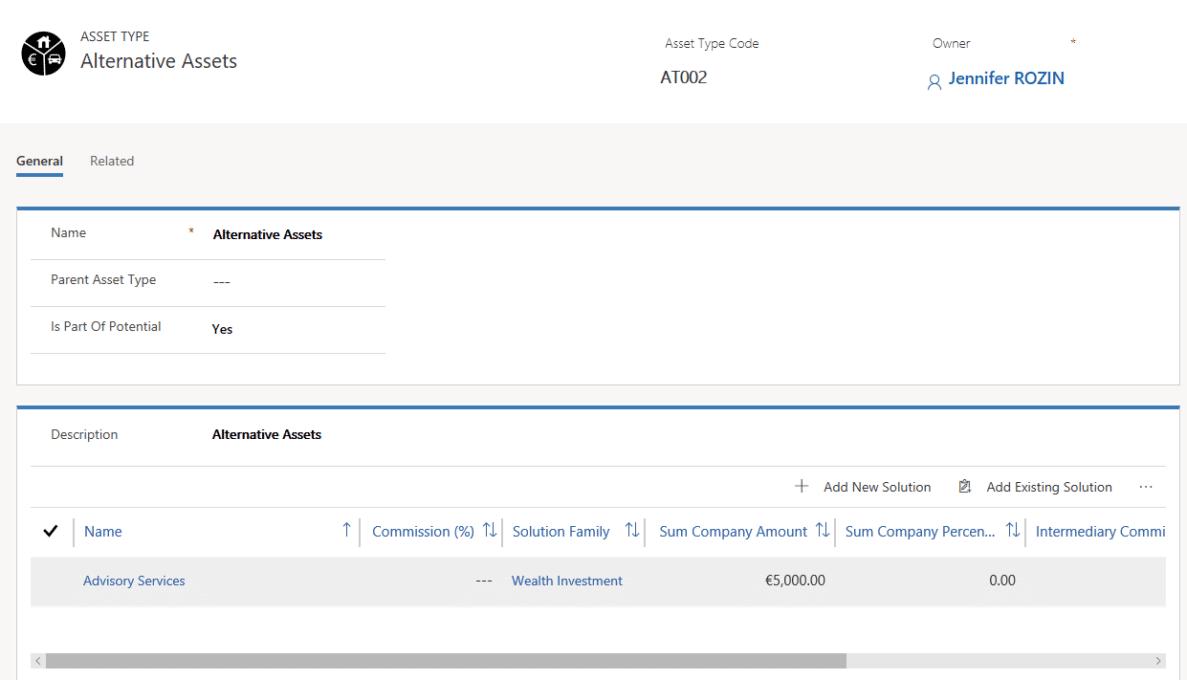The image size is (1187, 680).
Task: Toggle the select-all checkmark in grid header
Action: [x=50, y=531]
